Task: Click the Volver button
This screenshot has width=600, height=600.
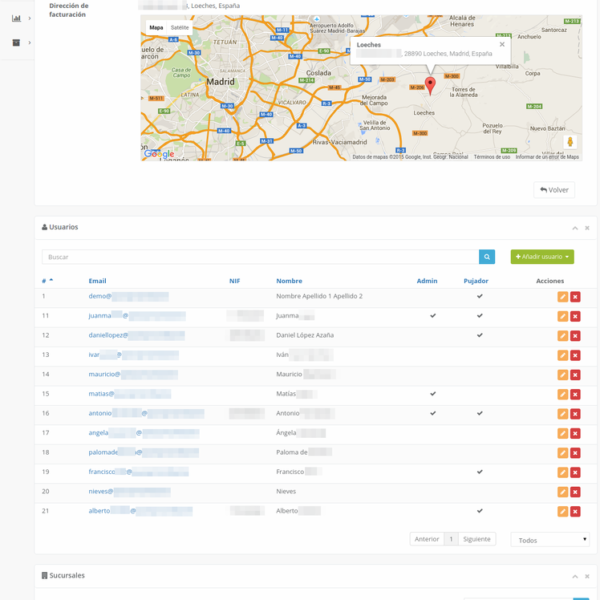Action: coord(554,189)
